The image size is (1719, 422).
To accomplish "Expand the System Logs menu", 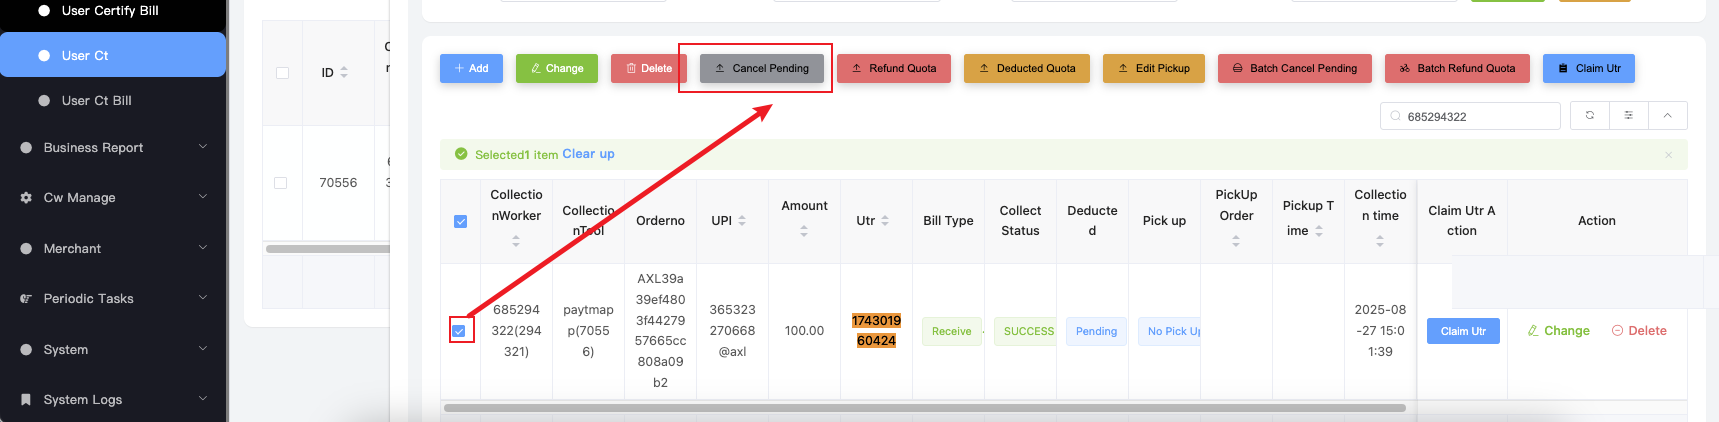I will [x=113, y=400].
